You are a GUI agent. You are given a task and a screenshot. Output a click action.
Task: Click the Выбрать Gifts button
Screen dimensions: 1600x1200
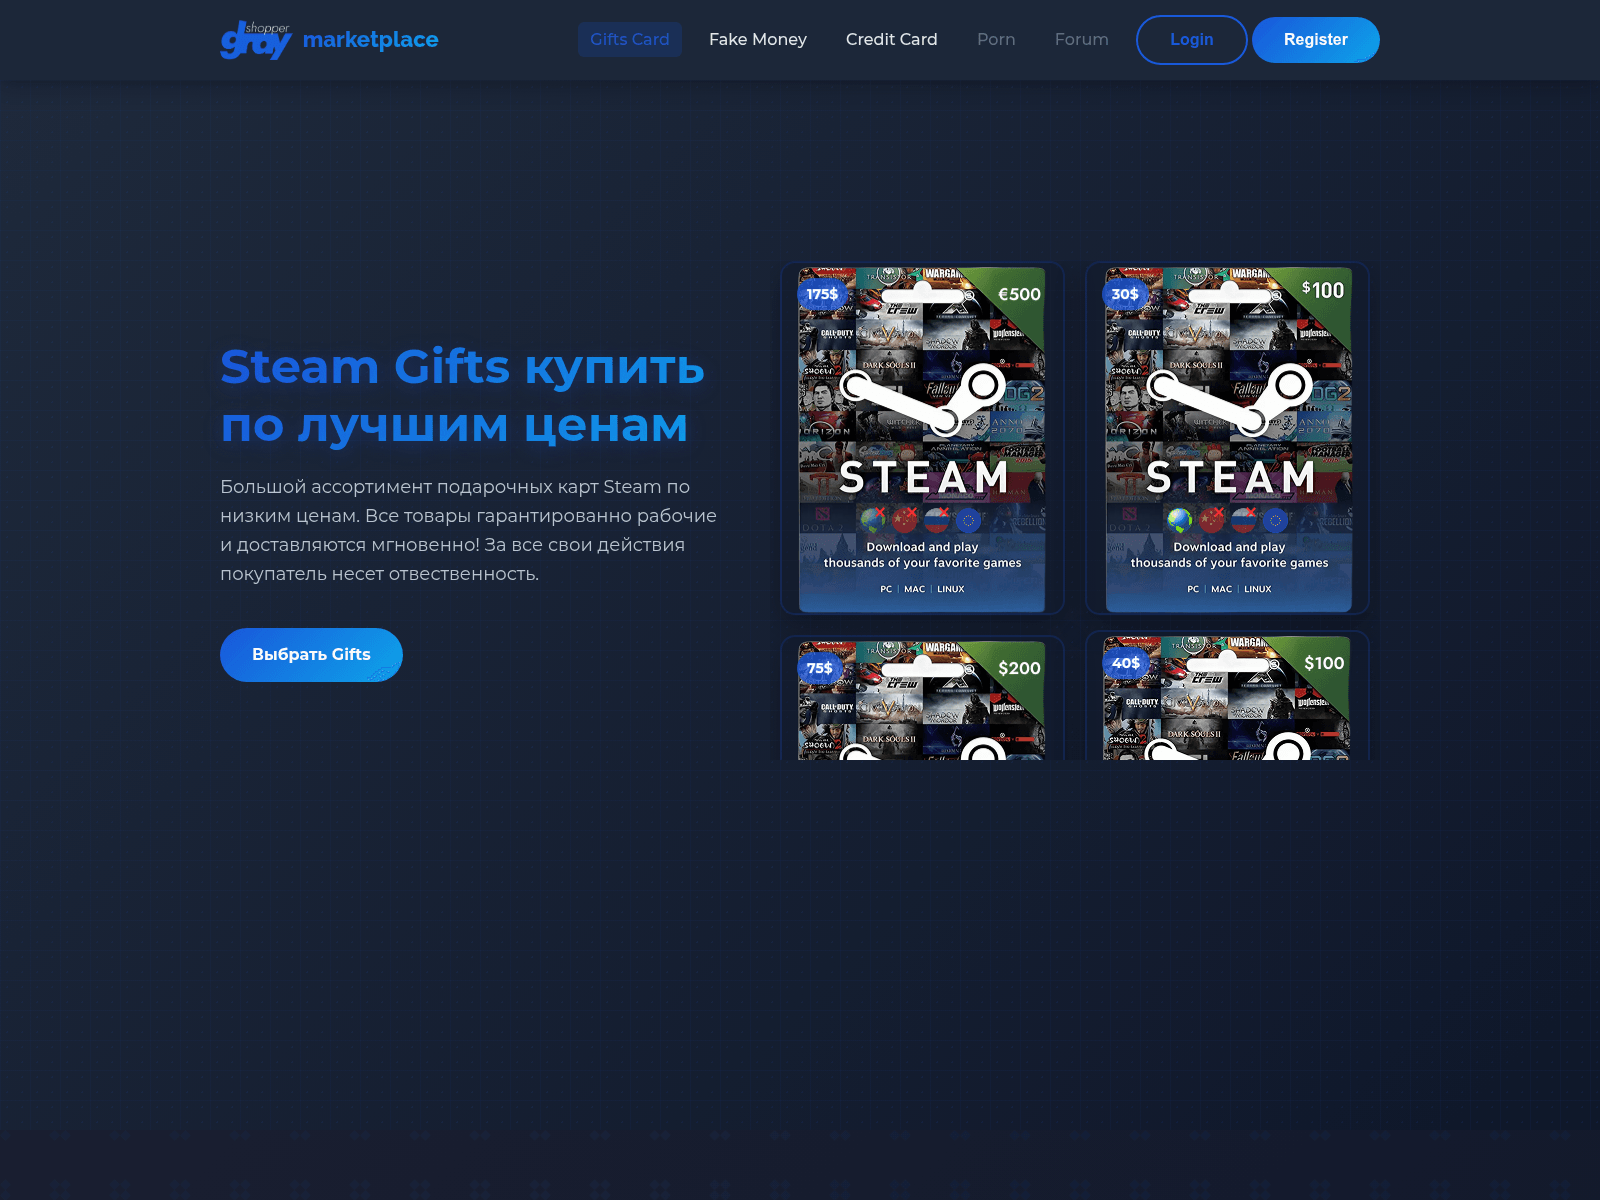311,655
